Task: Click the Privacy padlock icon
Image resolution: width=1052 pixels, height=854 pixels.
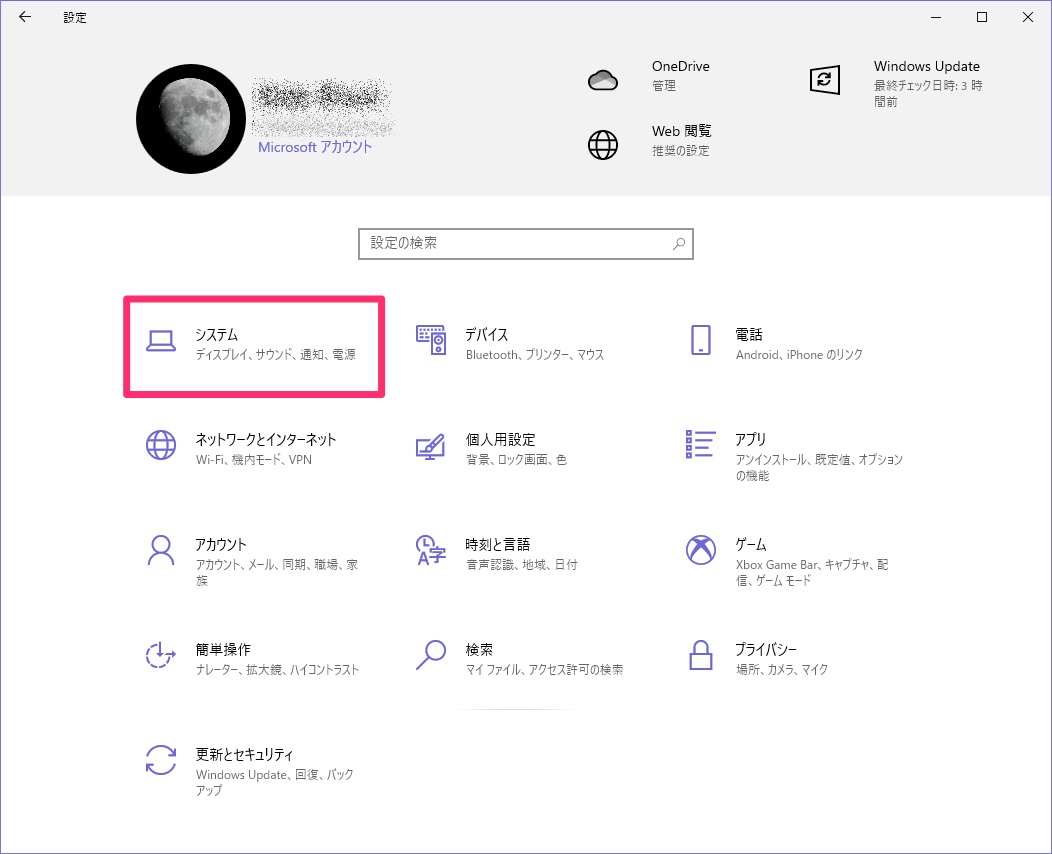Action: tap(700, 655)
